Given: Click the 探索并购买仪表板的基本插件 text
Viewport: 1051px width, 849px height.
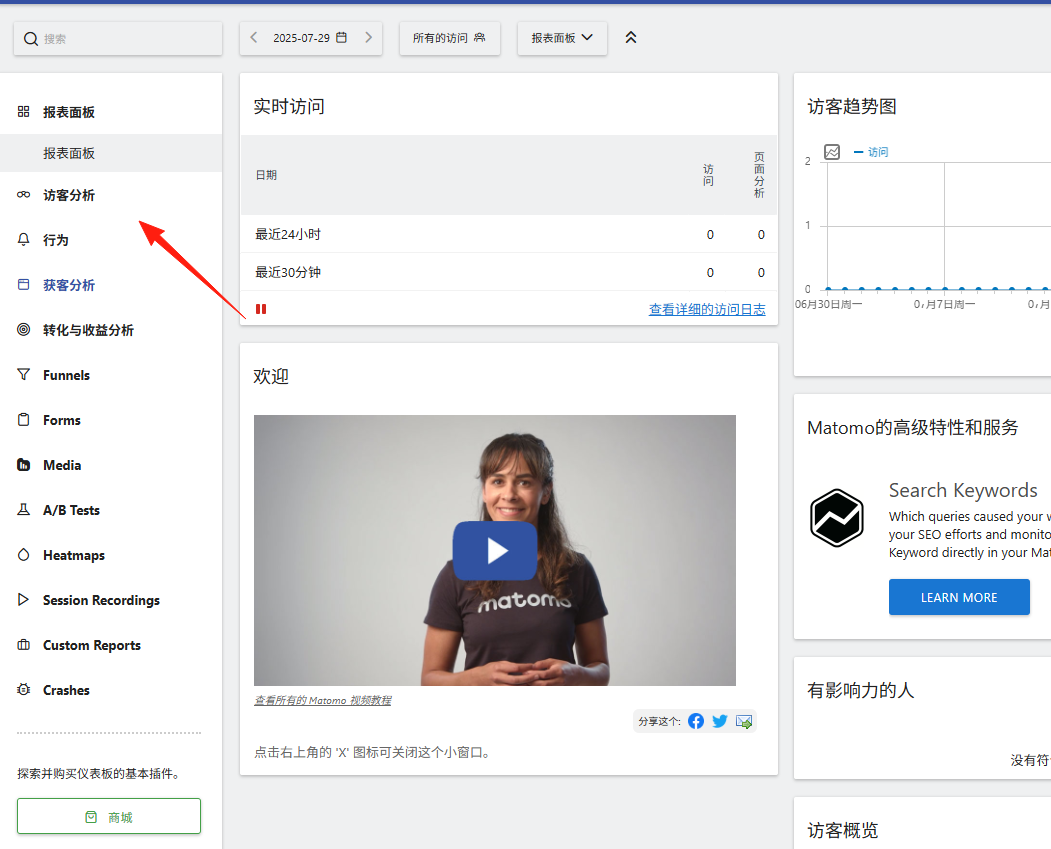Looking at the screenshot, I should [99, 774].
